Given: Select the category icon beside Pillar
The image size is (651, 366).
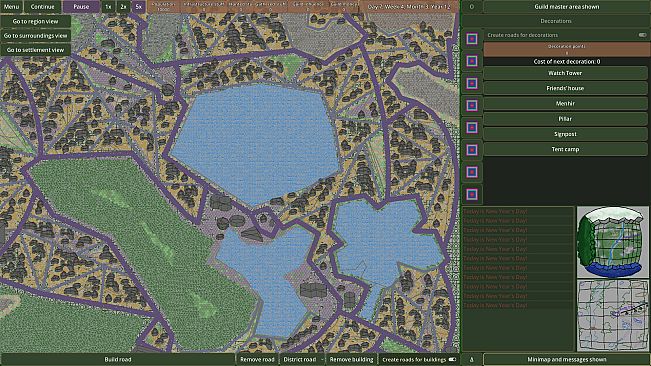Looking at the screenshot, I should point(472,128).
